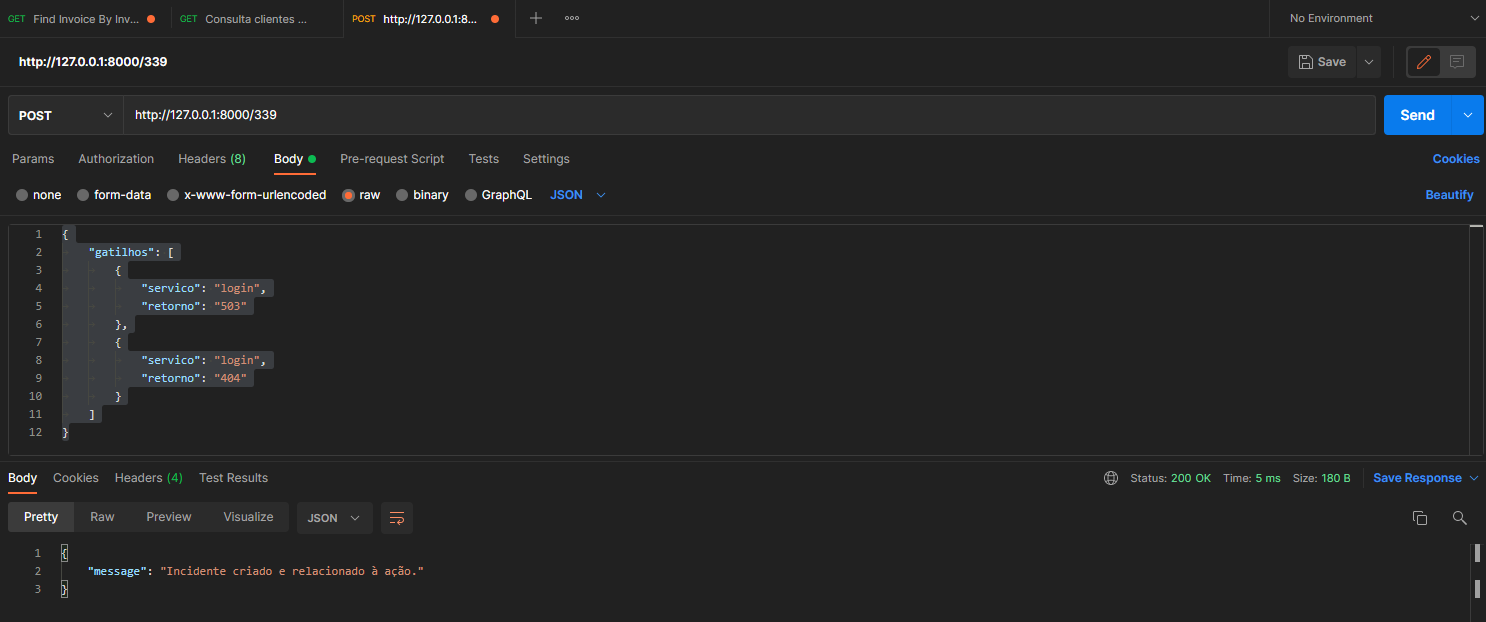1486x622 pixels.
Task: Click the Time: 5 ms label
Action: (x=1252, y=478)
